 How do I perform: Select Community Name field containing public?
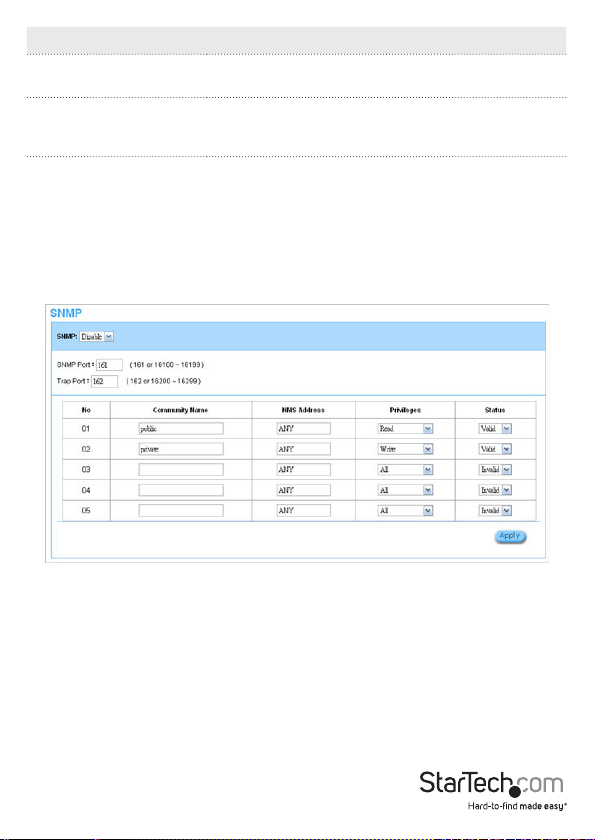click(181, 429)
